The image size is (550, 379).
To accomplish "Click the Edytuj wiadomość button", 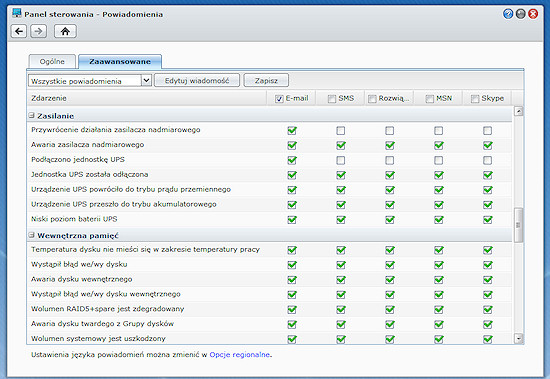I will click(x=197, y=80).
